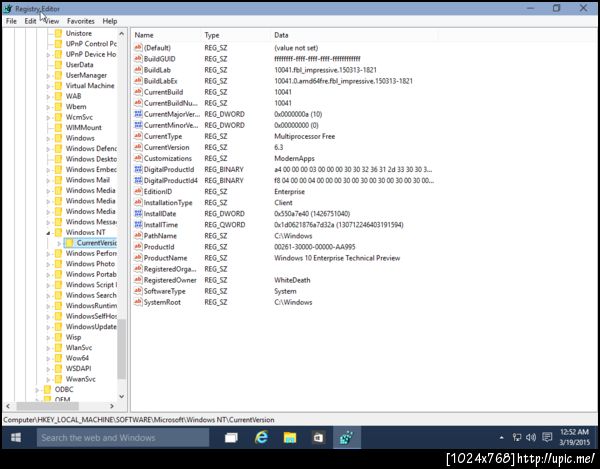Expand the WindowsUpdate key
Viewport: 600px width, 469px height.
48,327
